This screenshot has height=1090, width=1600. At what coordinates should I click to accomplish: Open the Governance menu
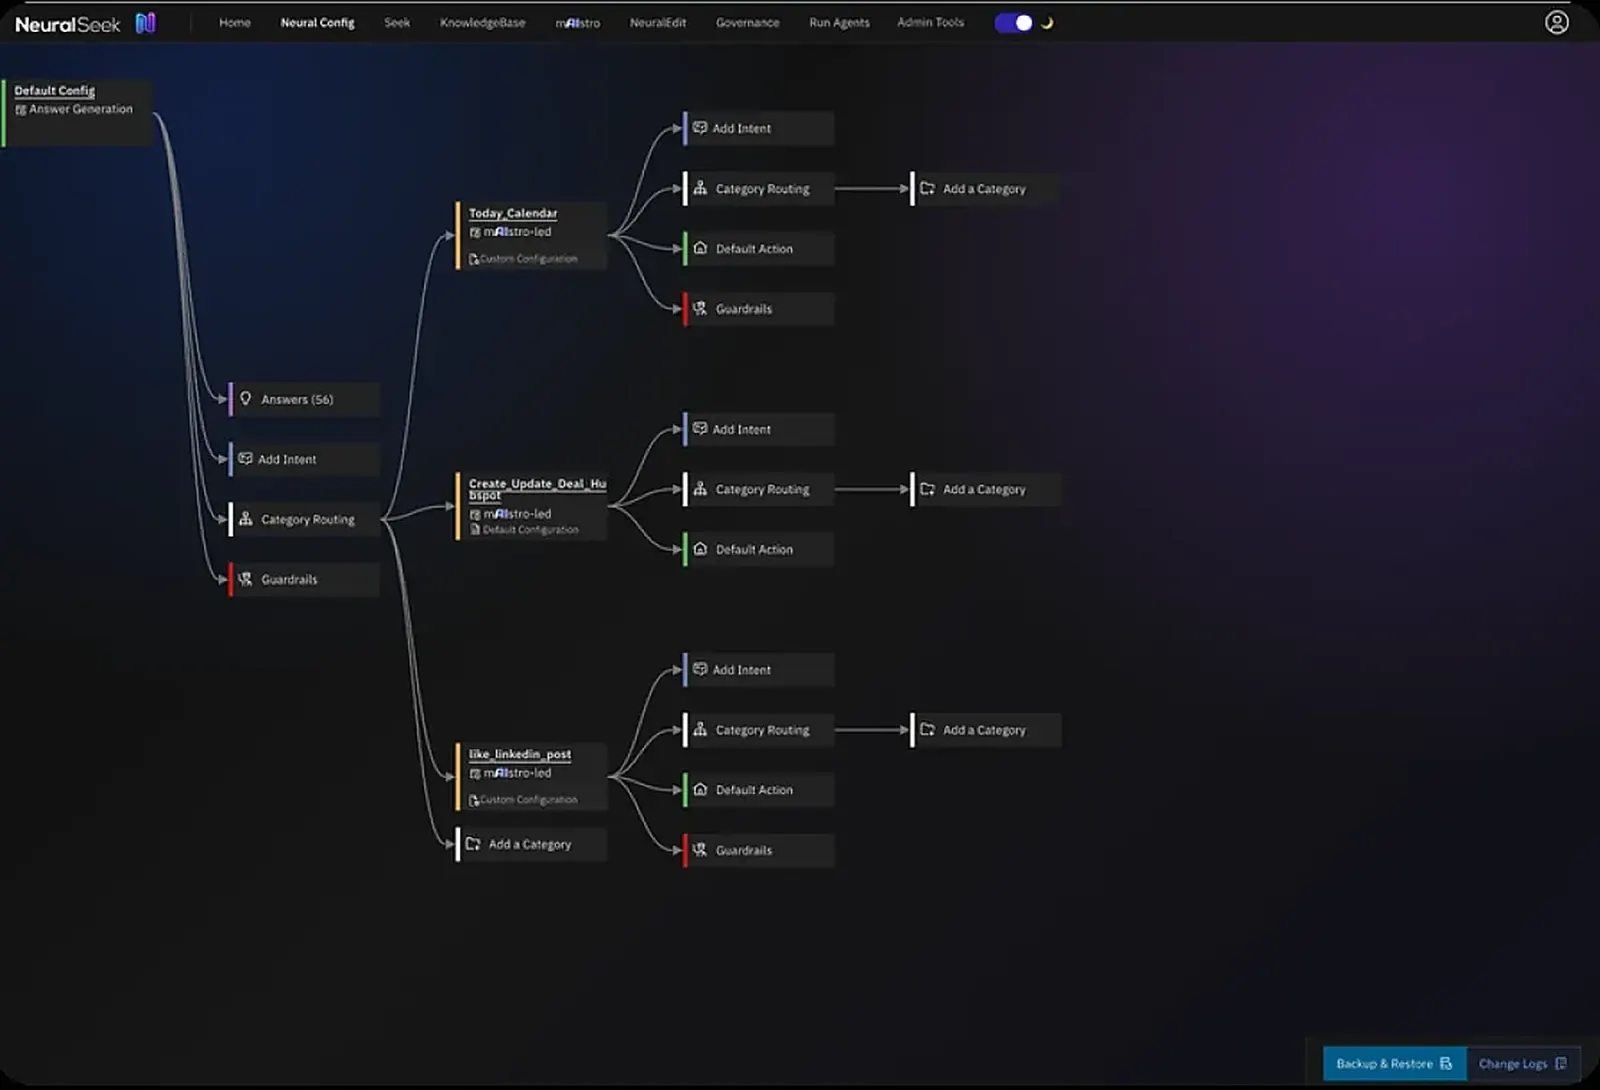pyautogui.click(x=747, y=23)
